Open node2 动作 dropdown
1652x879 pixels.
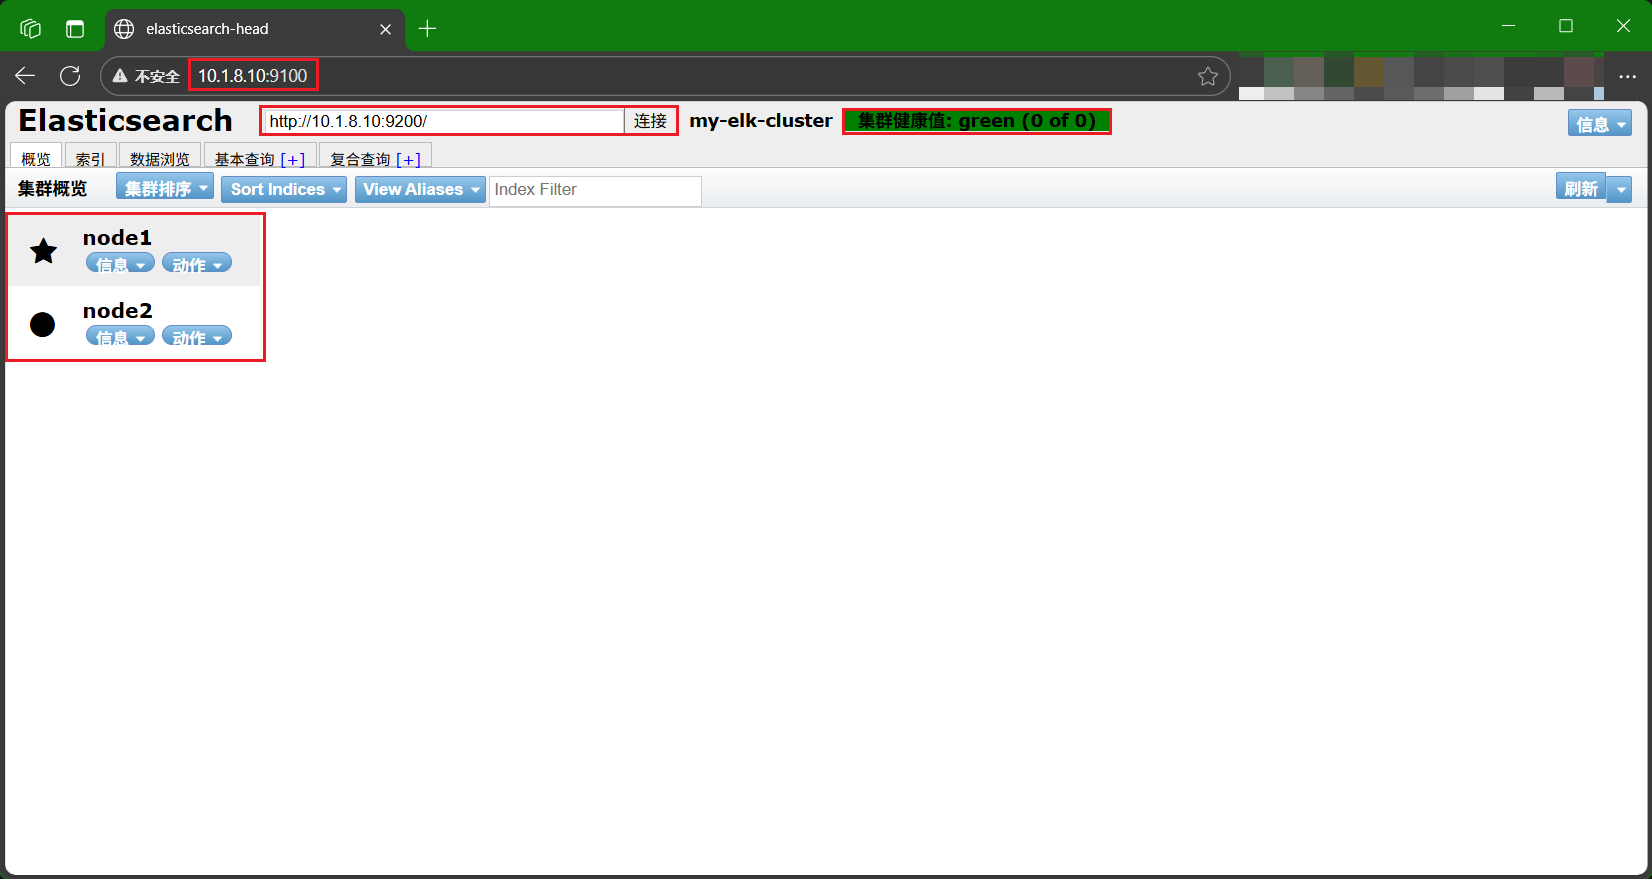197,336
